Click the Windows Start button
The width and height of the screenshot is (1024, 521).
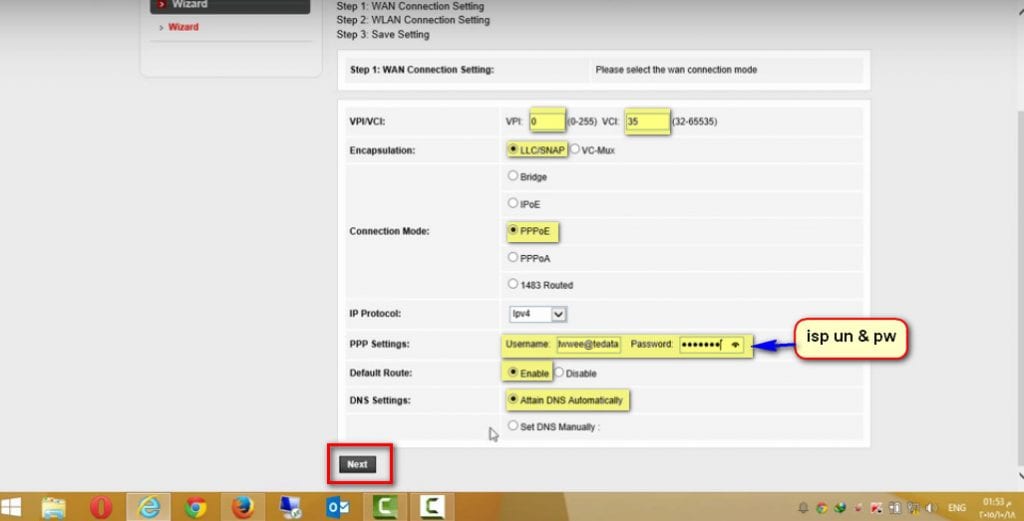[x=11, y=507]
